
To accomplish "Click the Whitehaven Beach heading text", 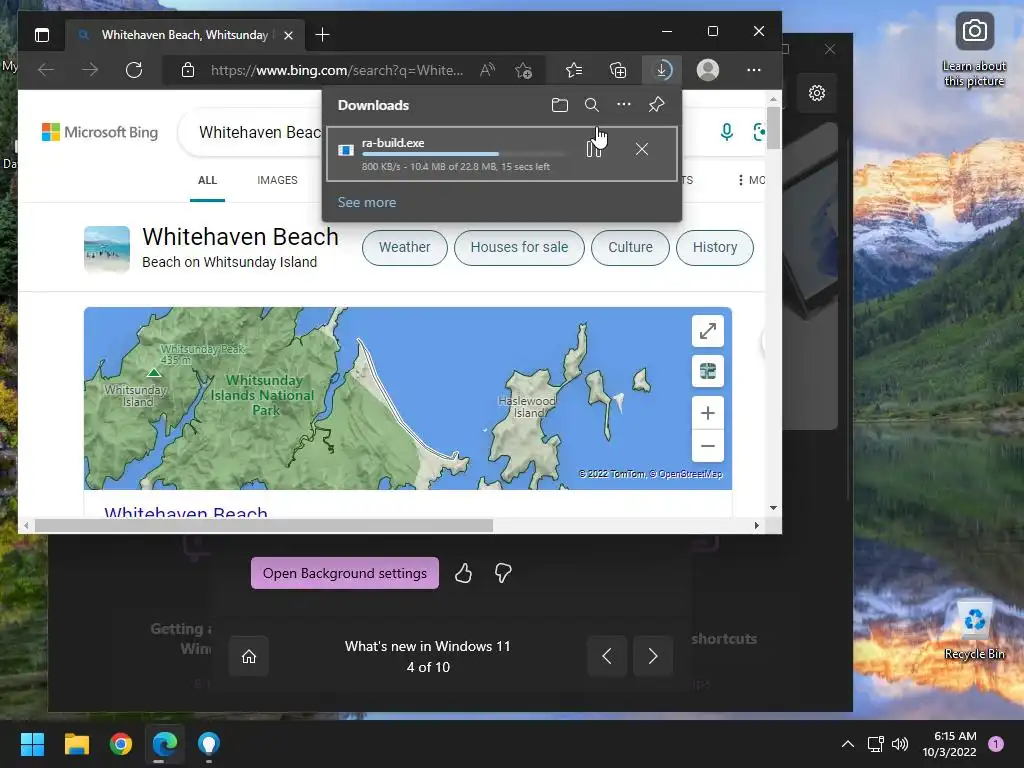I will pos(240,236).
